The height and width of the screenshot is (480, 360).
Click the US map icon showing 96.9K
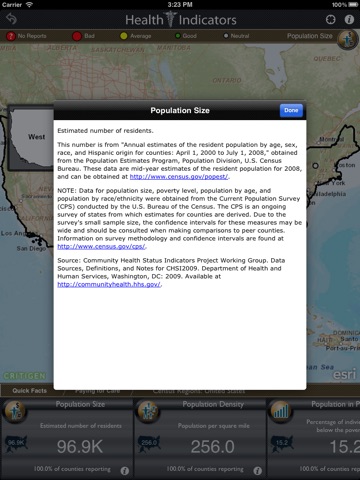coord(16,443)
